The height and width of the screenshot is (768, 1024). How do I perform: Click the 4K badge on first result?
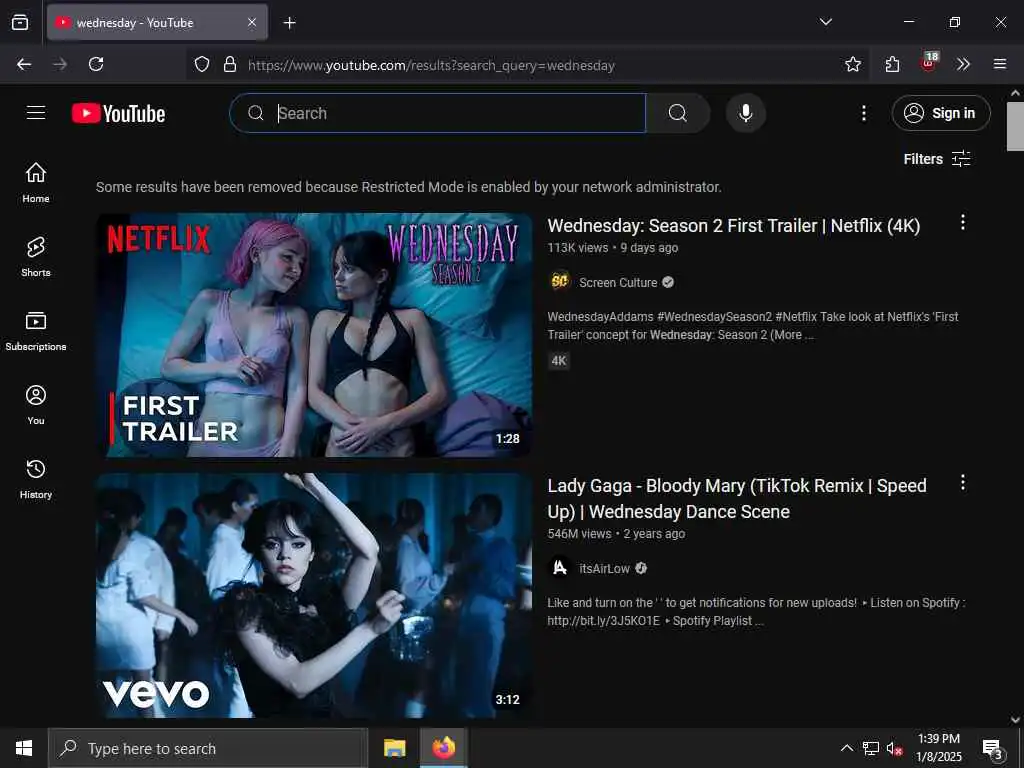(x=559, y=360)
